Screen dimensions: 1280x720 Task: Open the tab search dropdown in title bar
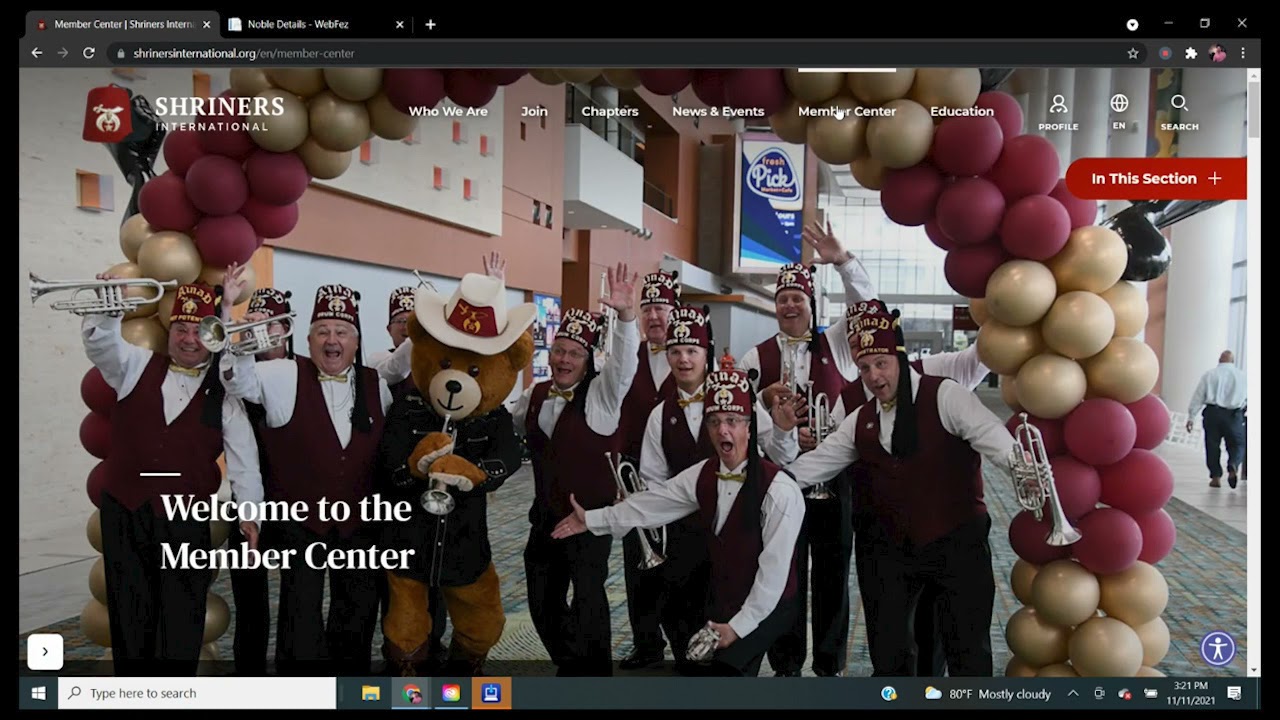point(1132,24)
